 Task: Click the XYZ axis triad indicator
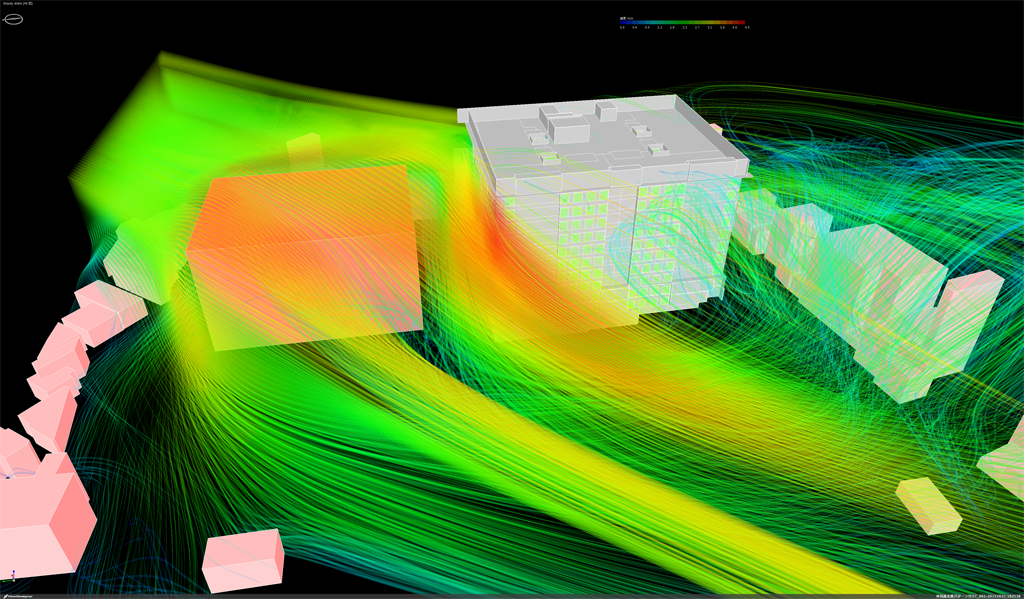point(12,577)
